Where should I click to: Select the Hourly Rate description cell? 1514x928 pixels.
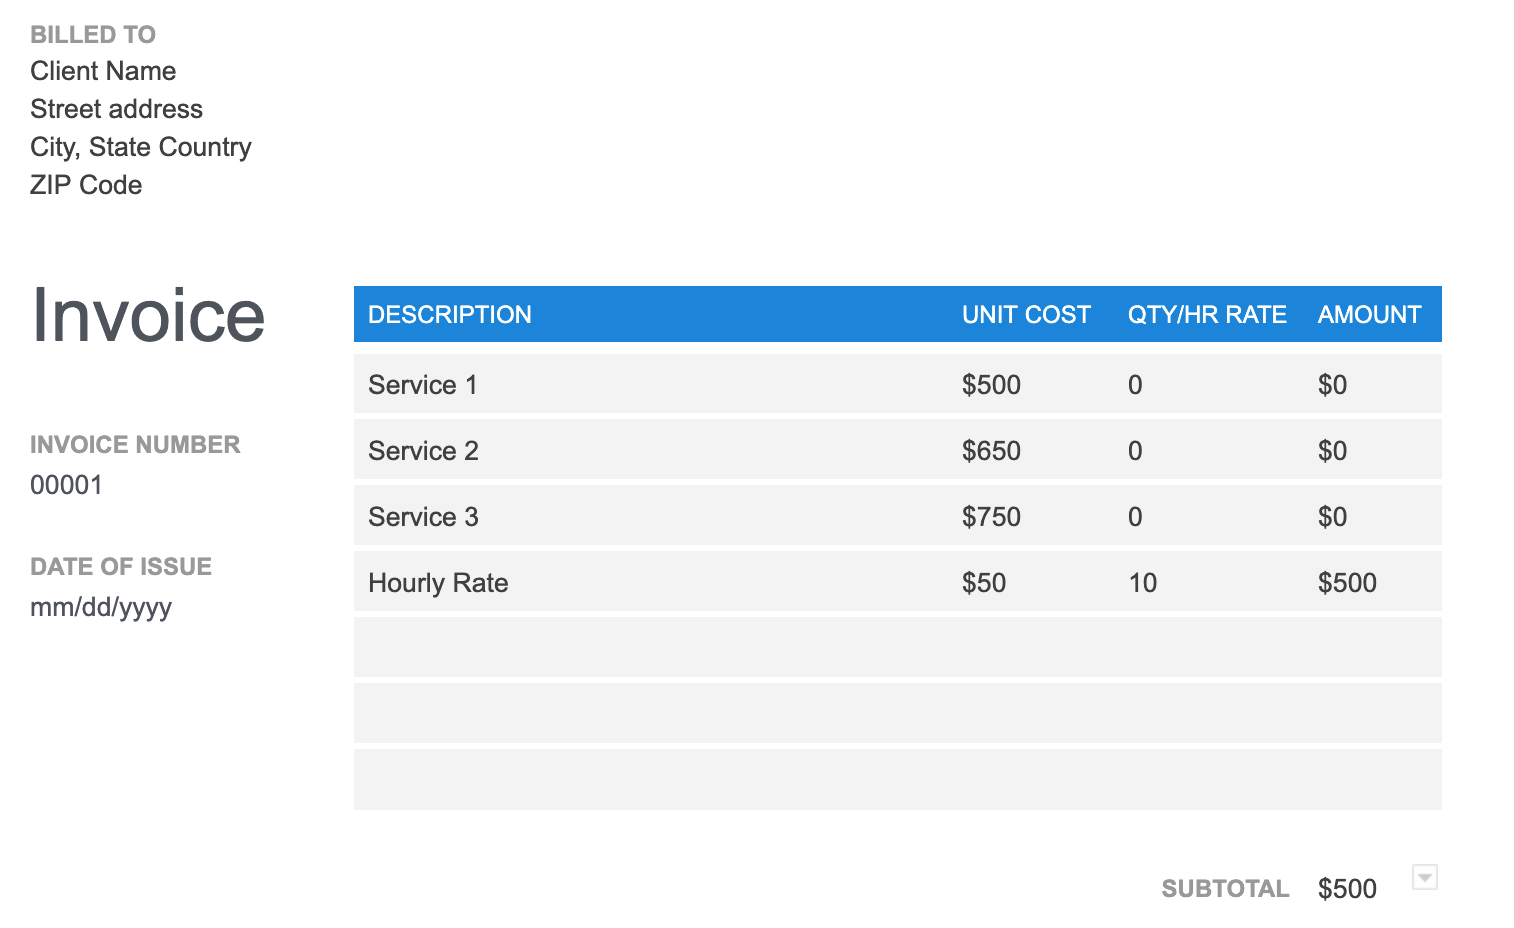(438, 582)
